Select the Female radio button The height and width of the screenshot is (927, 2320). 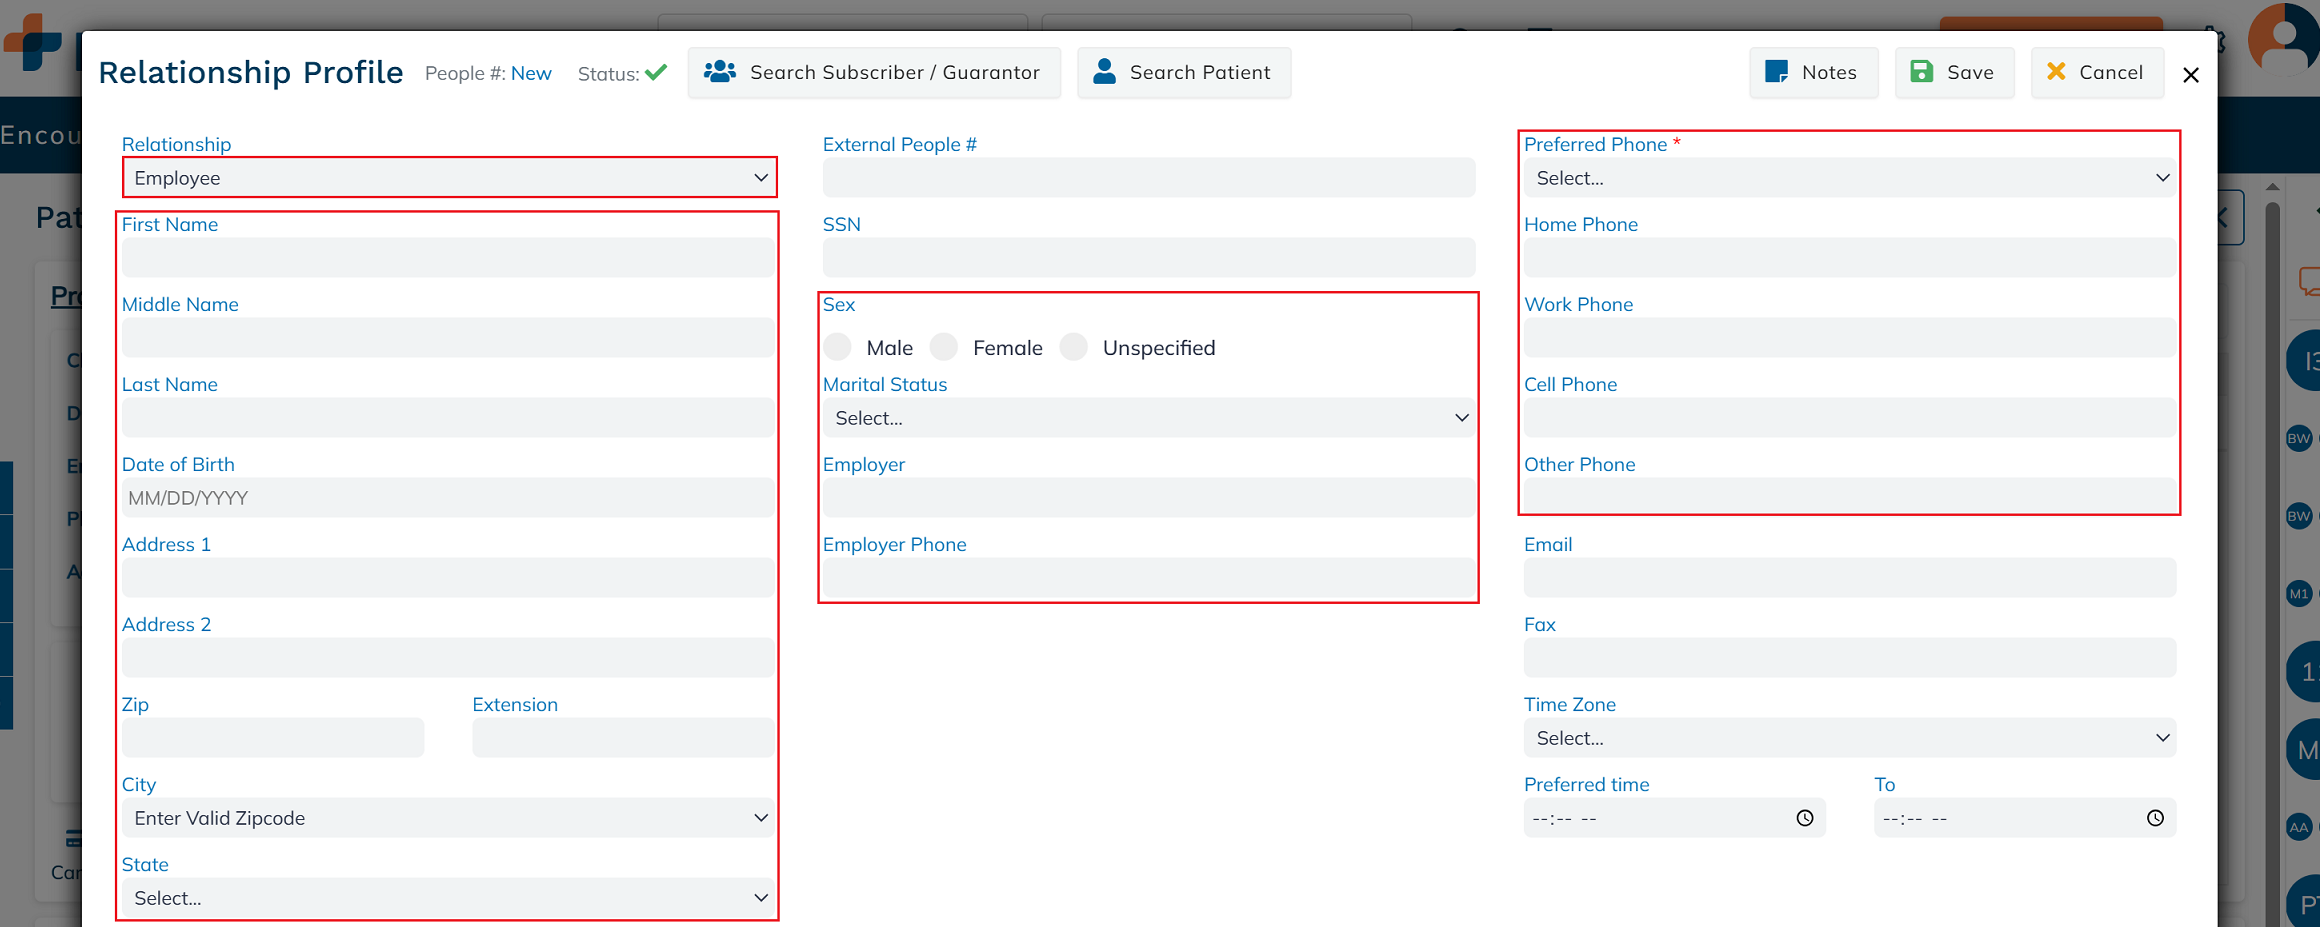944,347
